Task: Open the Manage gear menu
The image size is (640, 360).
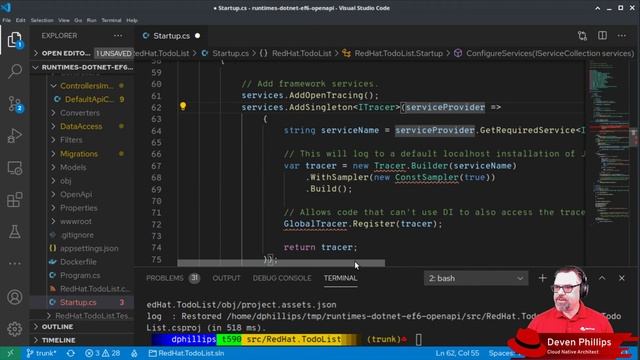Action: point(15,329)
